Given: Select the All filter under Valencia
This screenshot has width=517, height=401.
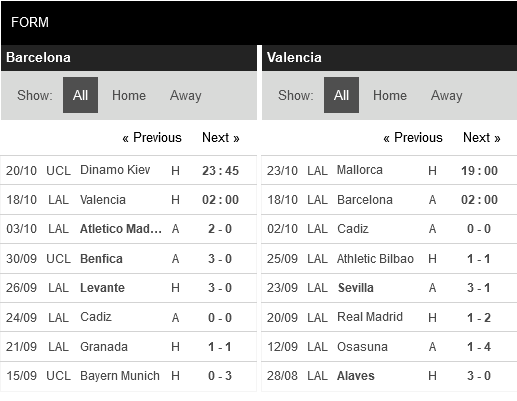Looking at the screenshot, I should (341, 95).
